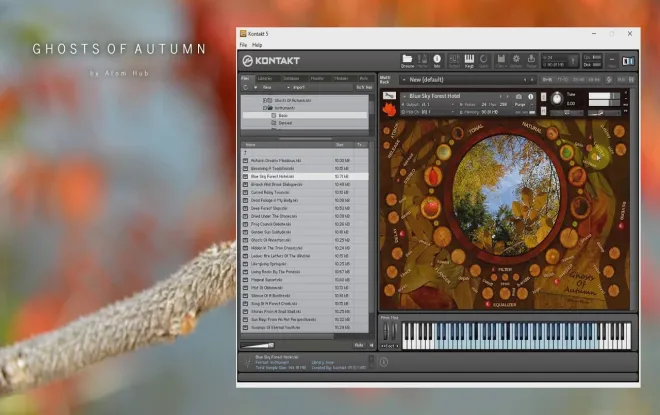Open the Help menu
660x415 pixels.
(257, 45)
